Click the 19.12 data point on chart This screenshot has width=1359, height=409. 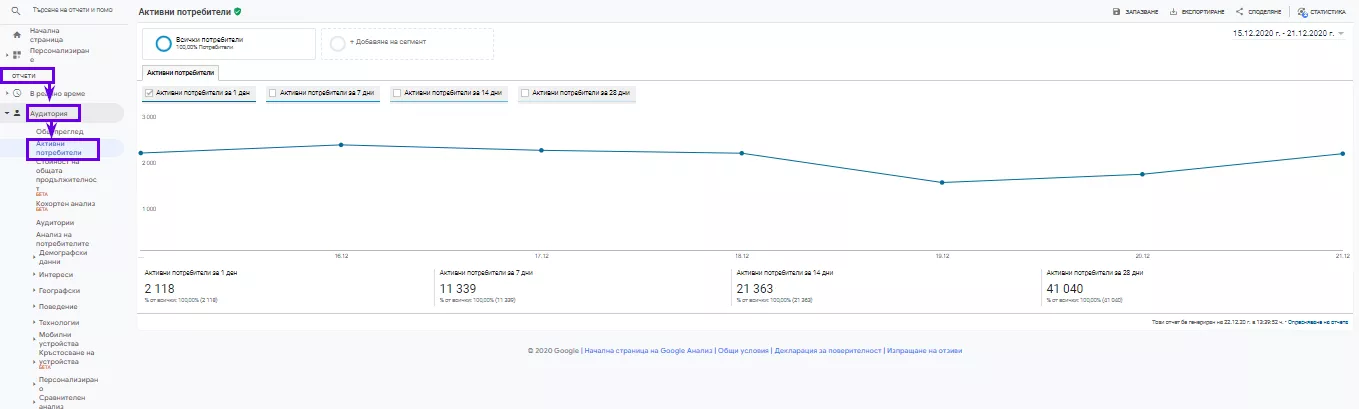(942, 182)
